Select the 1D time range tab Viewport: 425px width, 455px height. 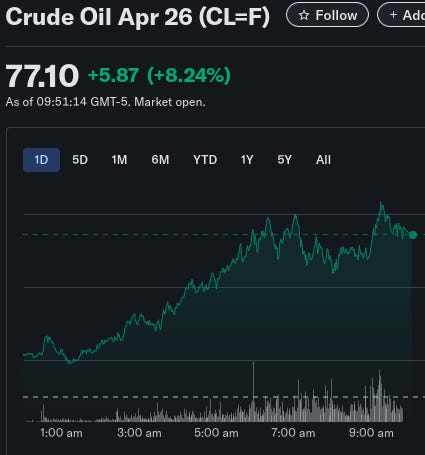point(41,160)
